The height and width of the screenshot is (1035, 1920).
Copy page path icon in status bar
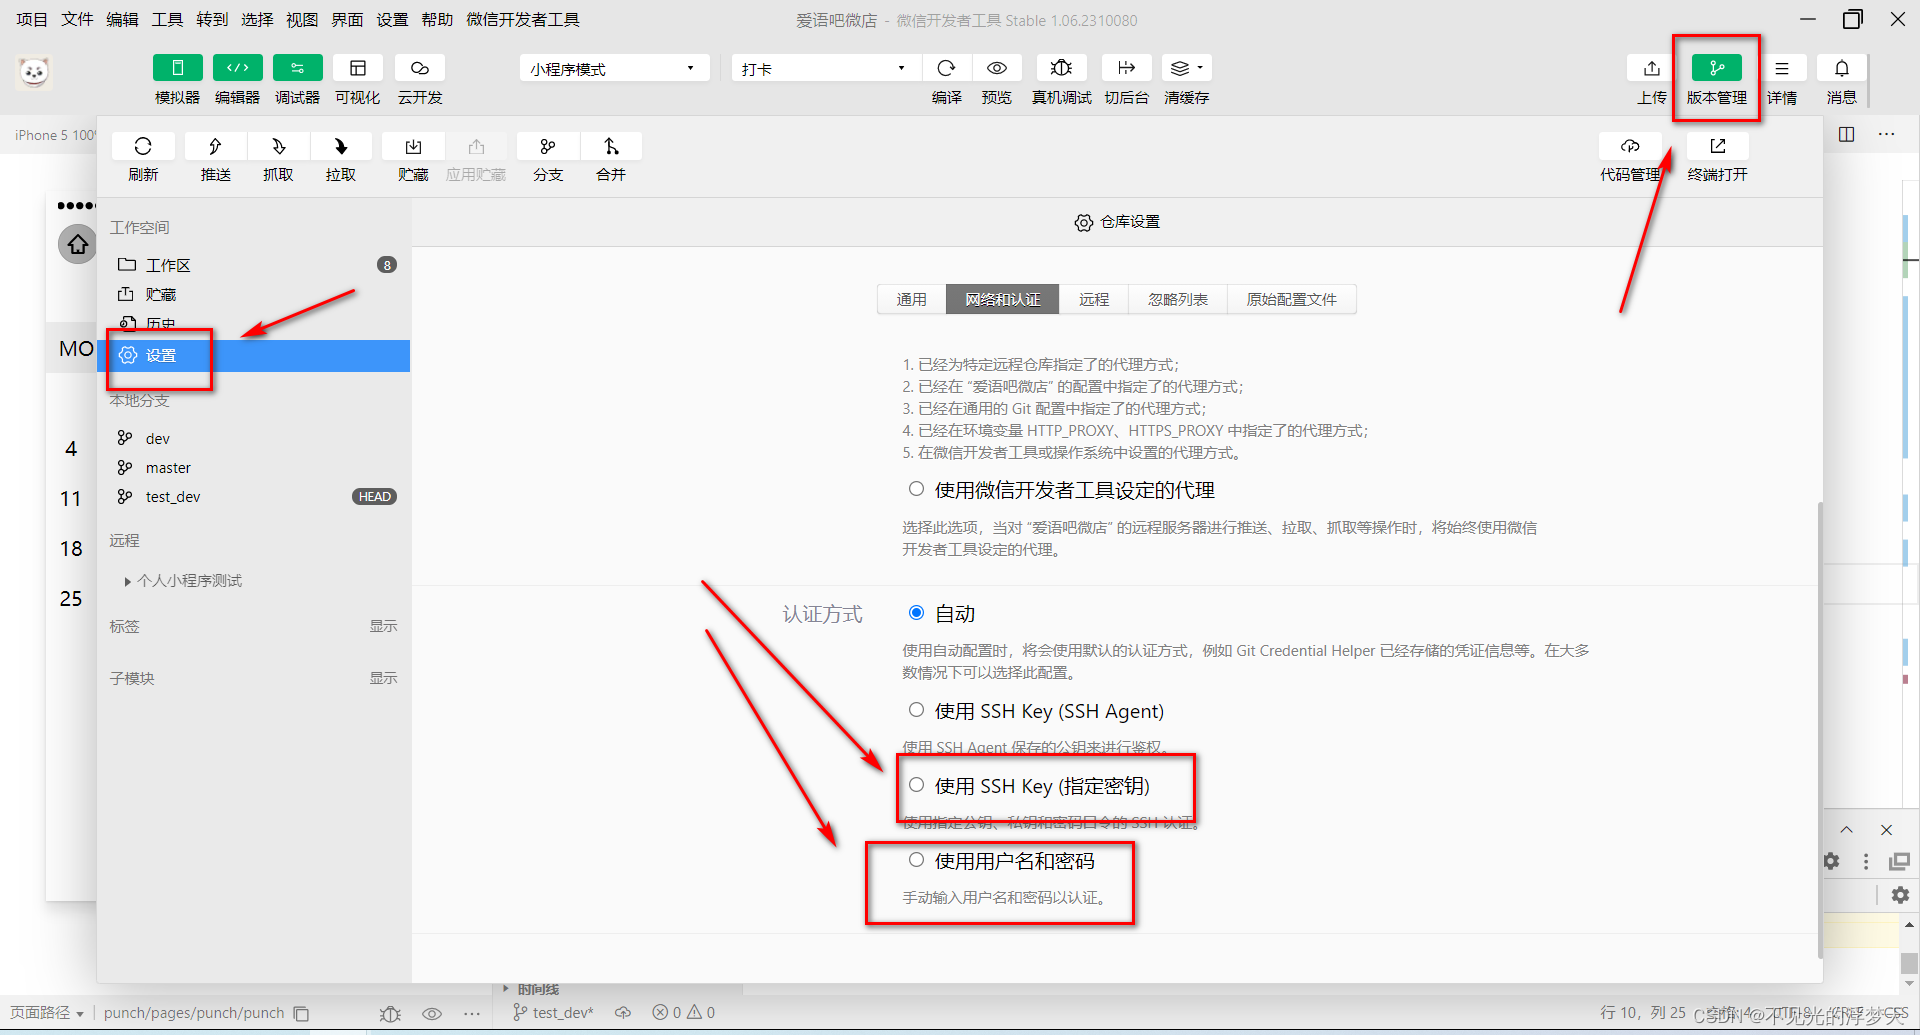coord(301,1013)
